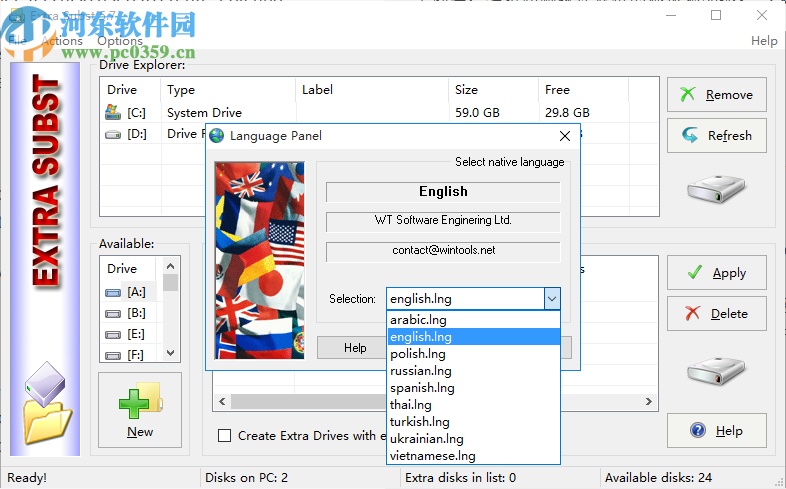
Task: Close the Language Panel dialog
Action: [565, 136]
